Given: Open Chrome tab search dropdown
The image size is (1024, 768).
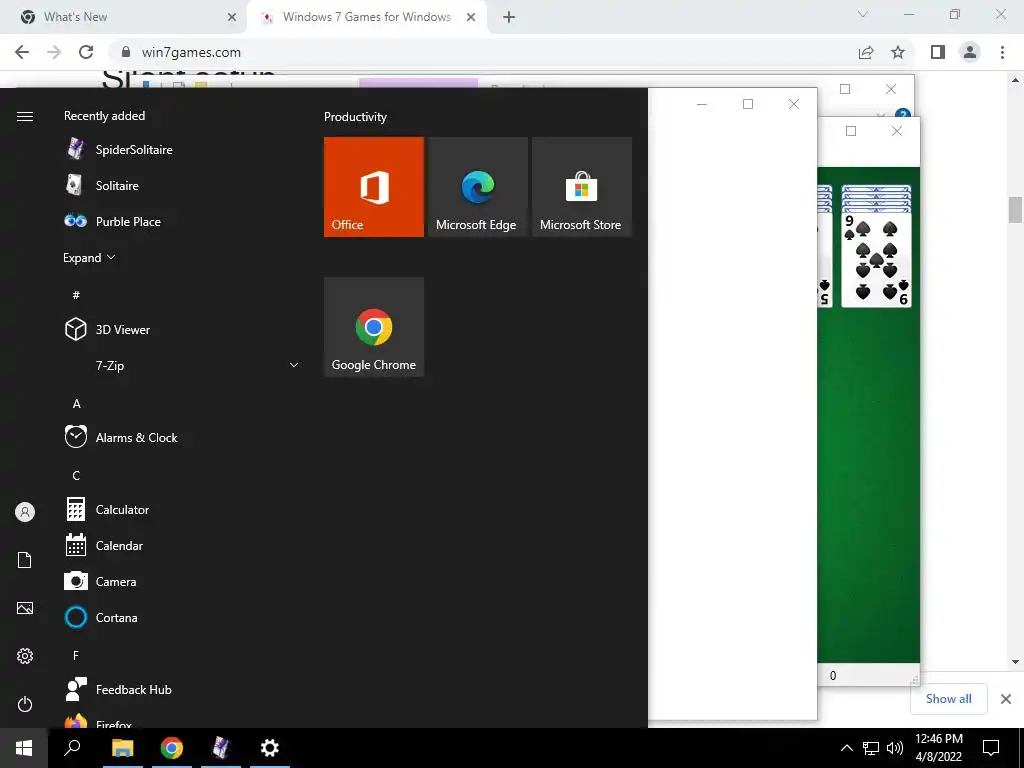Looking at the screenshot, I should pyautogui.click(x=863, y=14).
